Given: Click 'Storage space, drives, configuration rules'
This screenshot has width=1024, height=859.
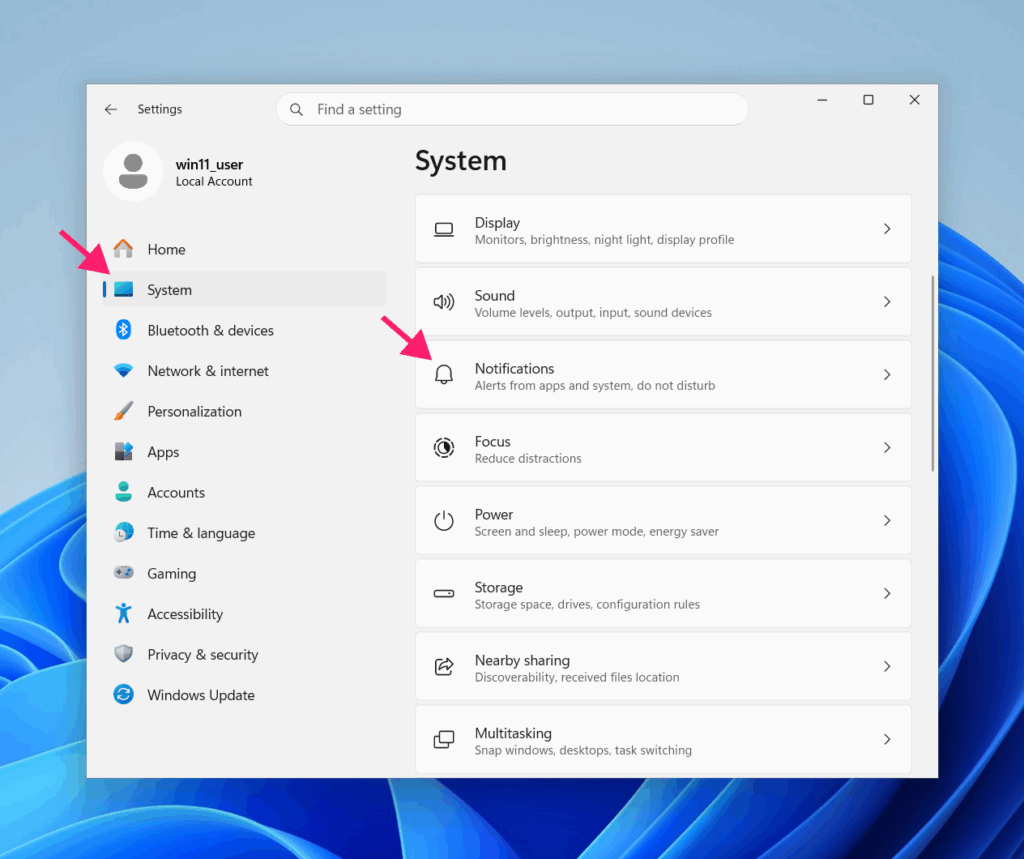Looking at the screenshot, I should click(x=587, y=604).
